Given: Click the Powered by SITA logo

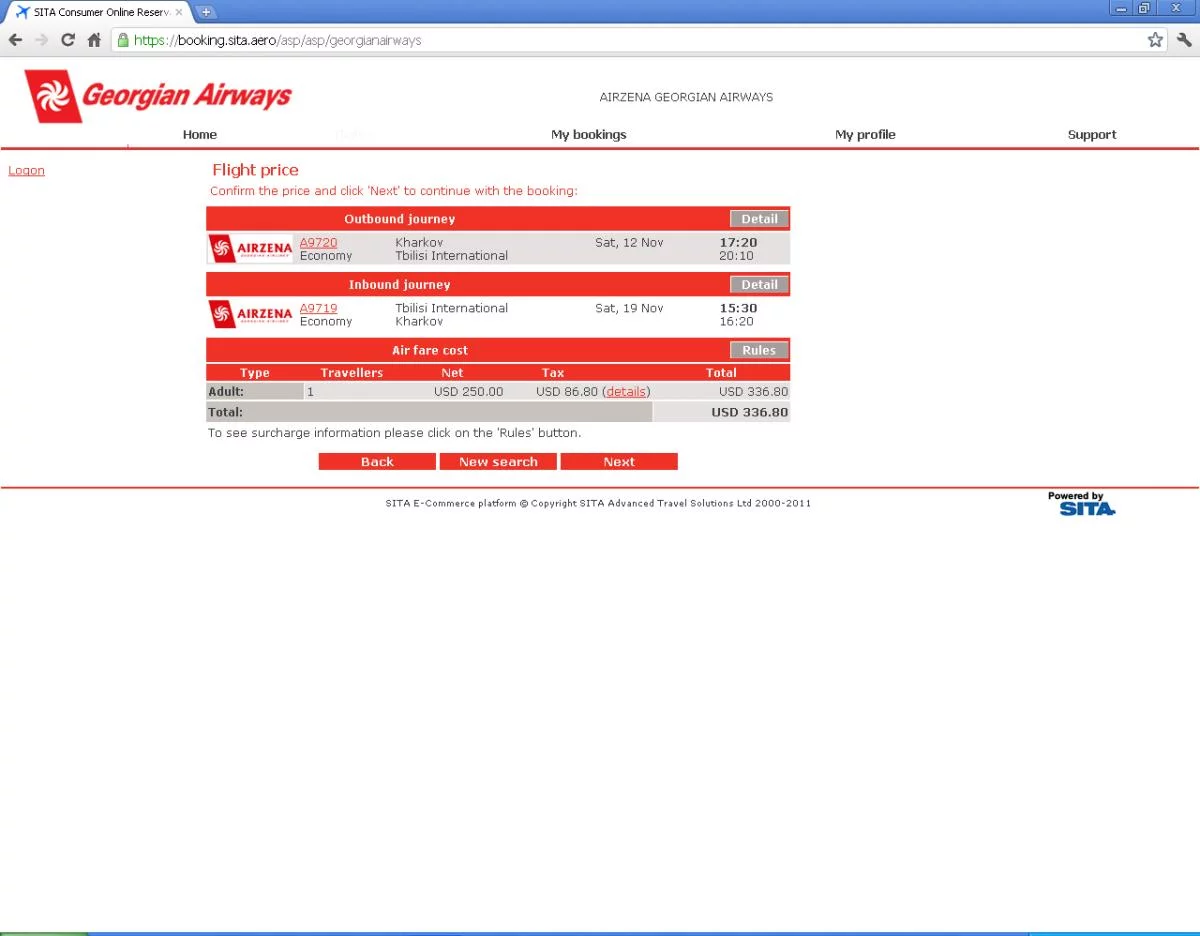Looking at the screenshot, I should (1081, 503).
